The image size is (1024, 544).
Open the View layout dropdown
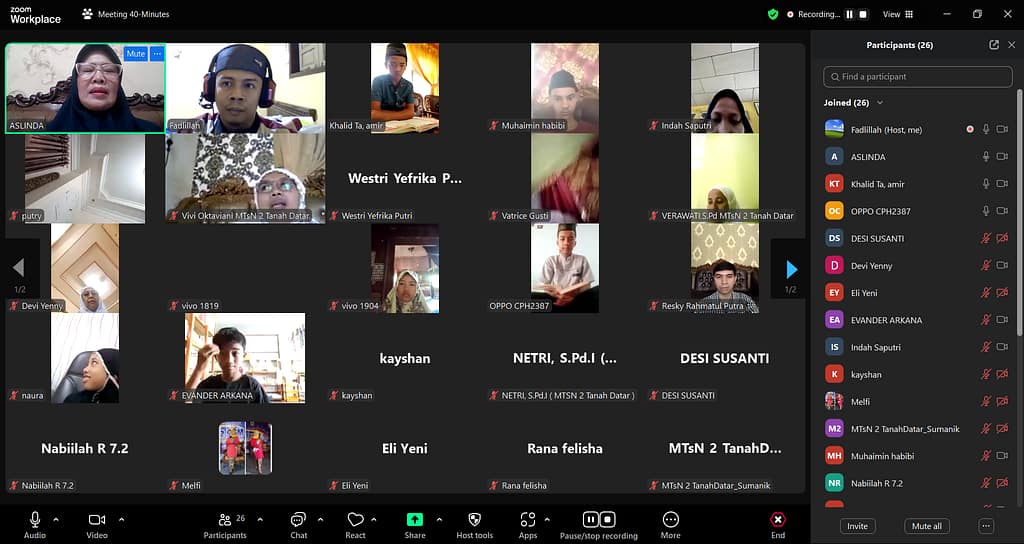896,14
